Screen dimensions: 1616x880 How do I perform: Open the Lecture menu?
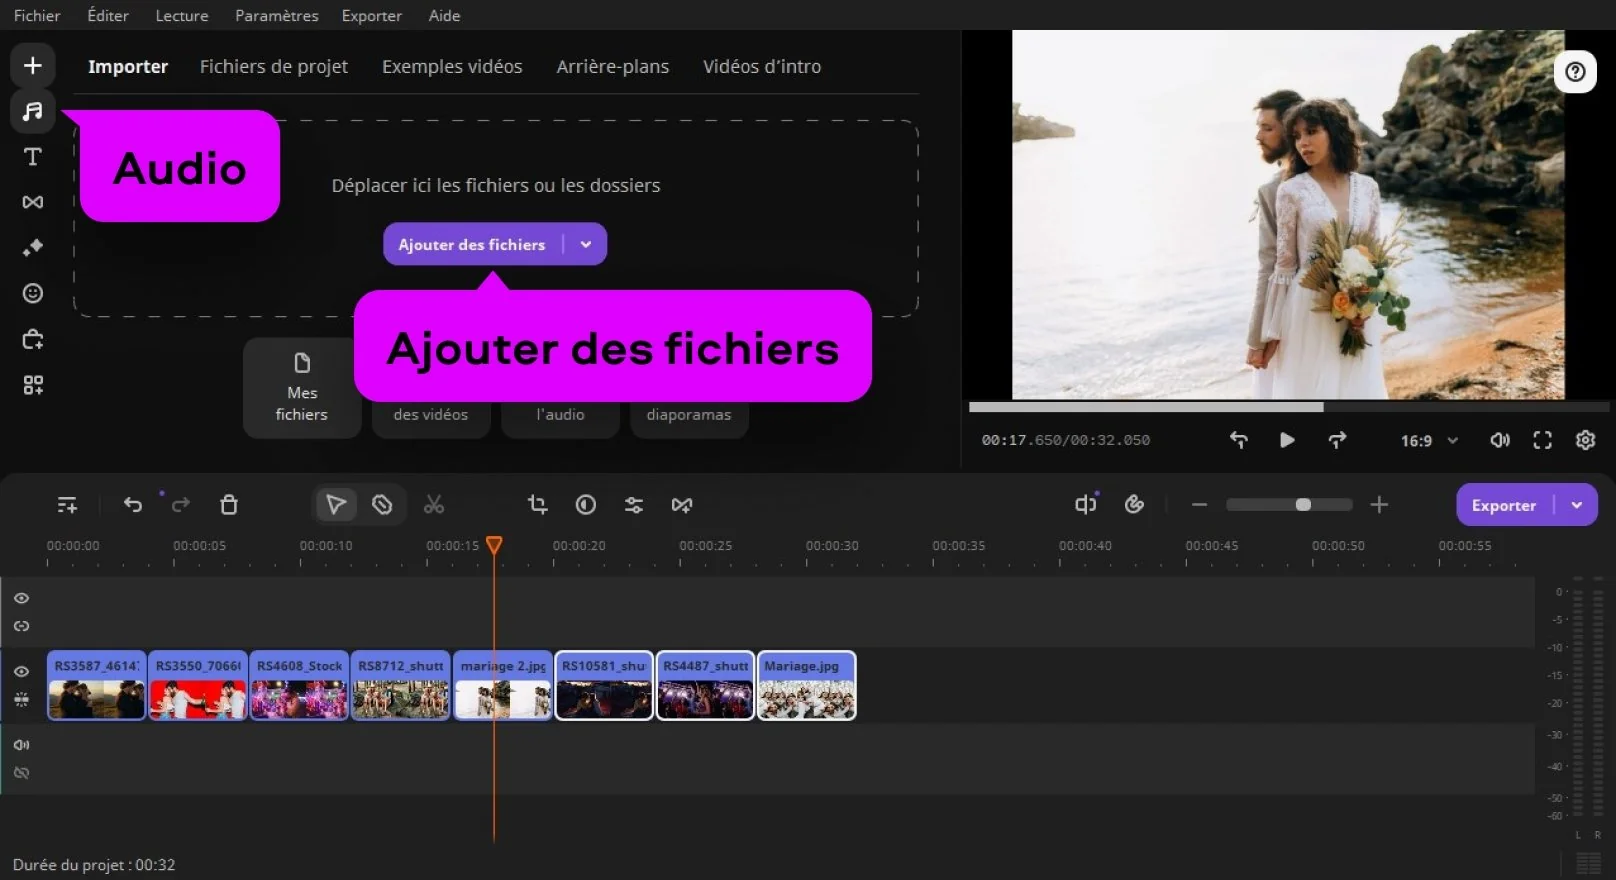[x=181, y=15]
